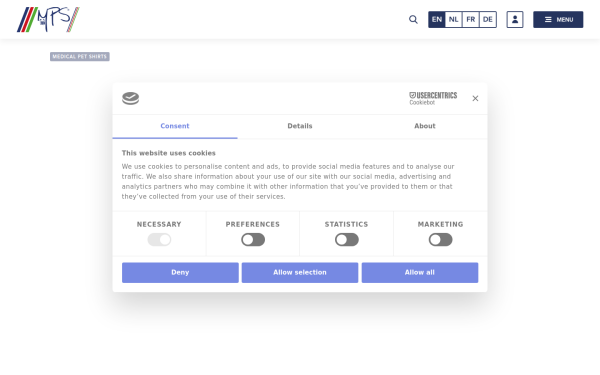Open the Usercentrics Cookiebot link
The height and width of the screenshot is (375, 600).
(433, 98)
